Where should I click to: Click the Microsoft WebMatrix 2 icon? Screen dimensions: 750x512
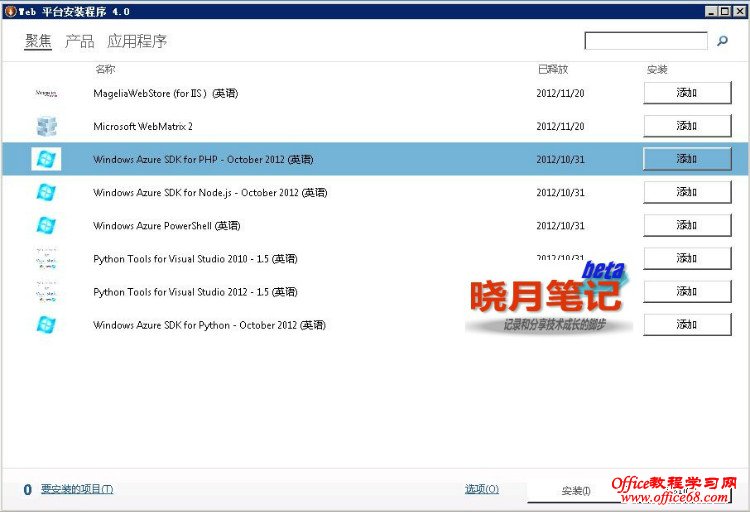[x=46, y=126]
